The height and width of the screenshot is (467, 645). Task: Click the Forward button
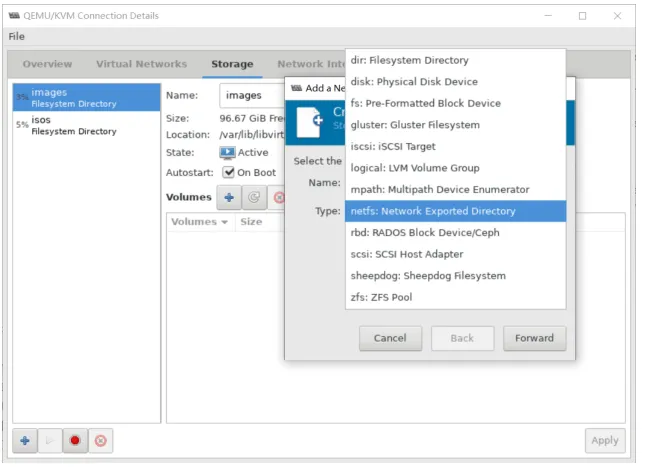534,338
